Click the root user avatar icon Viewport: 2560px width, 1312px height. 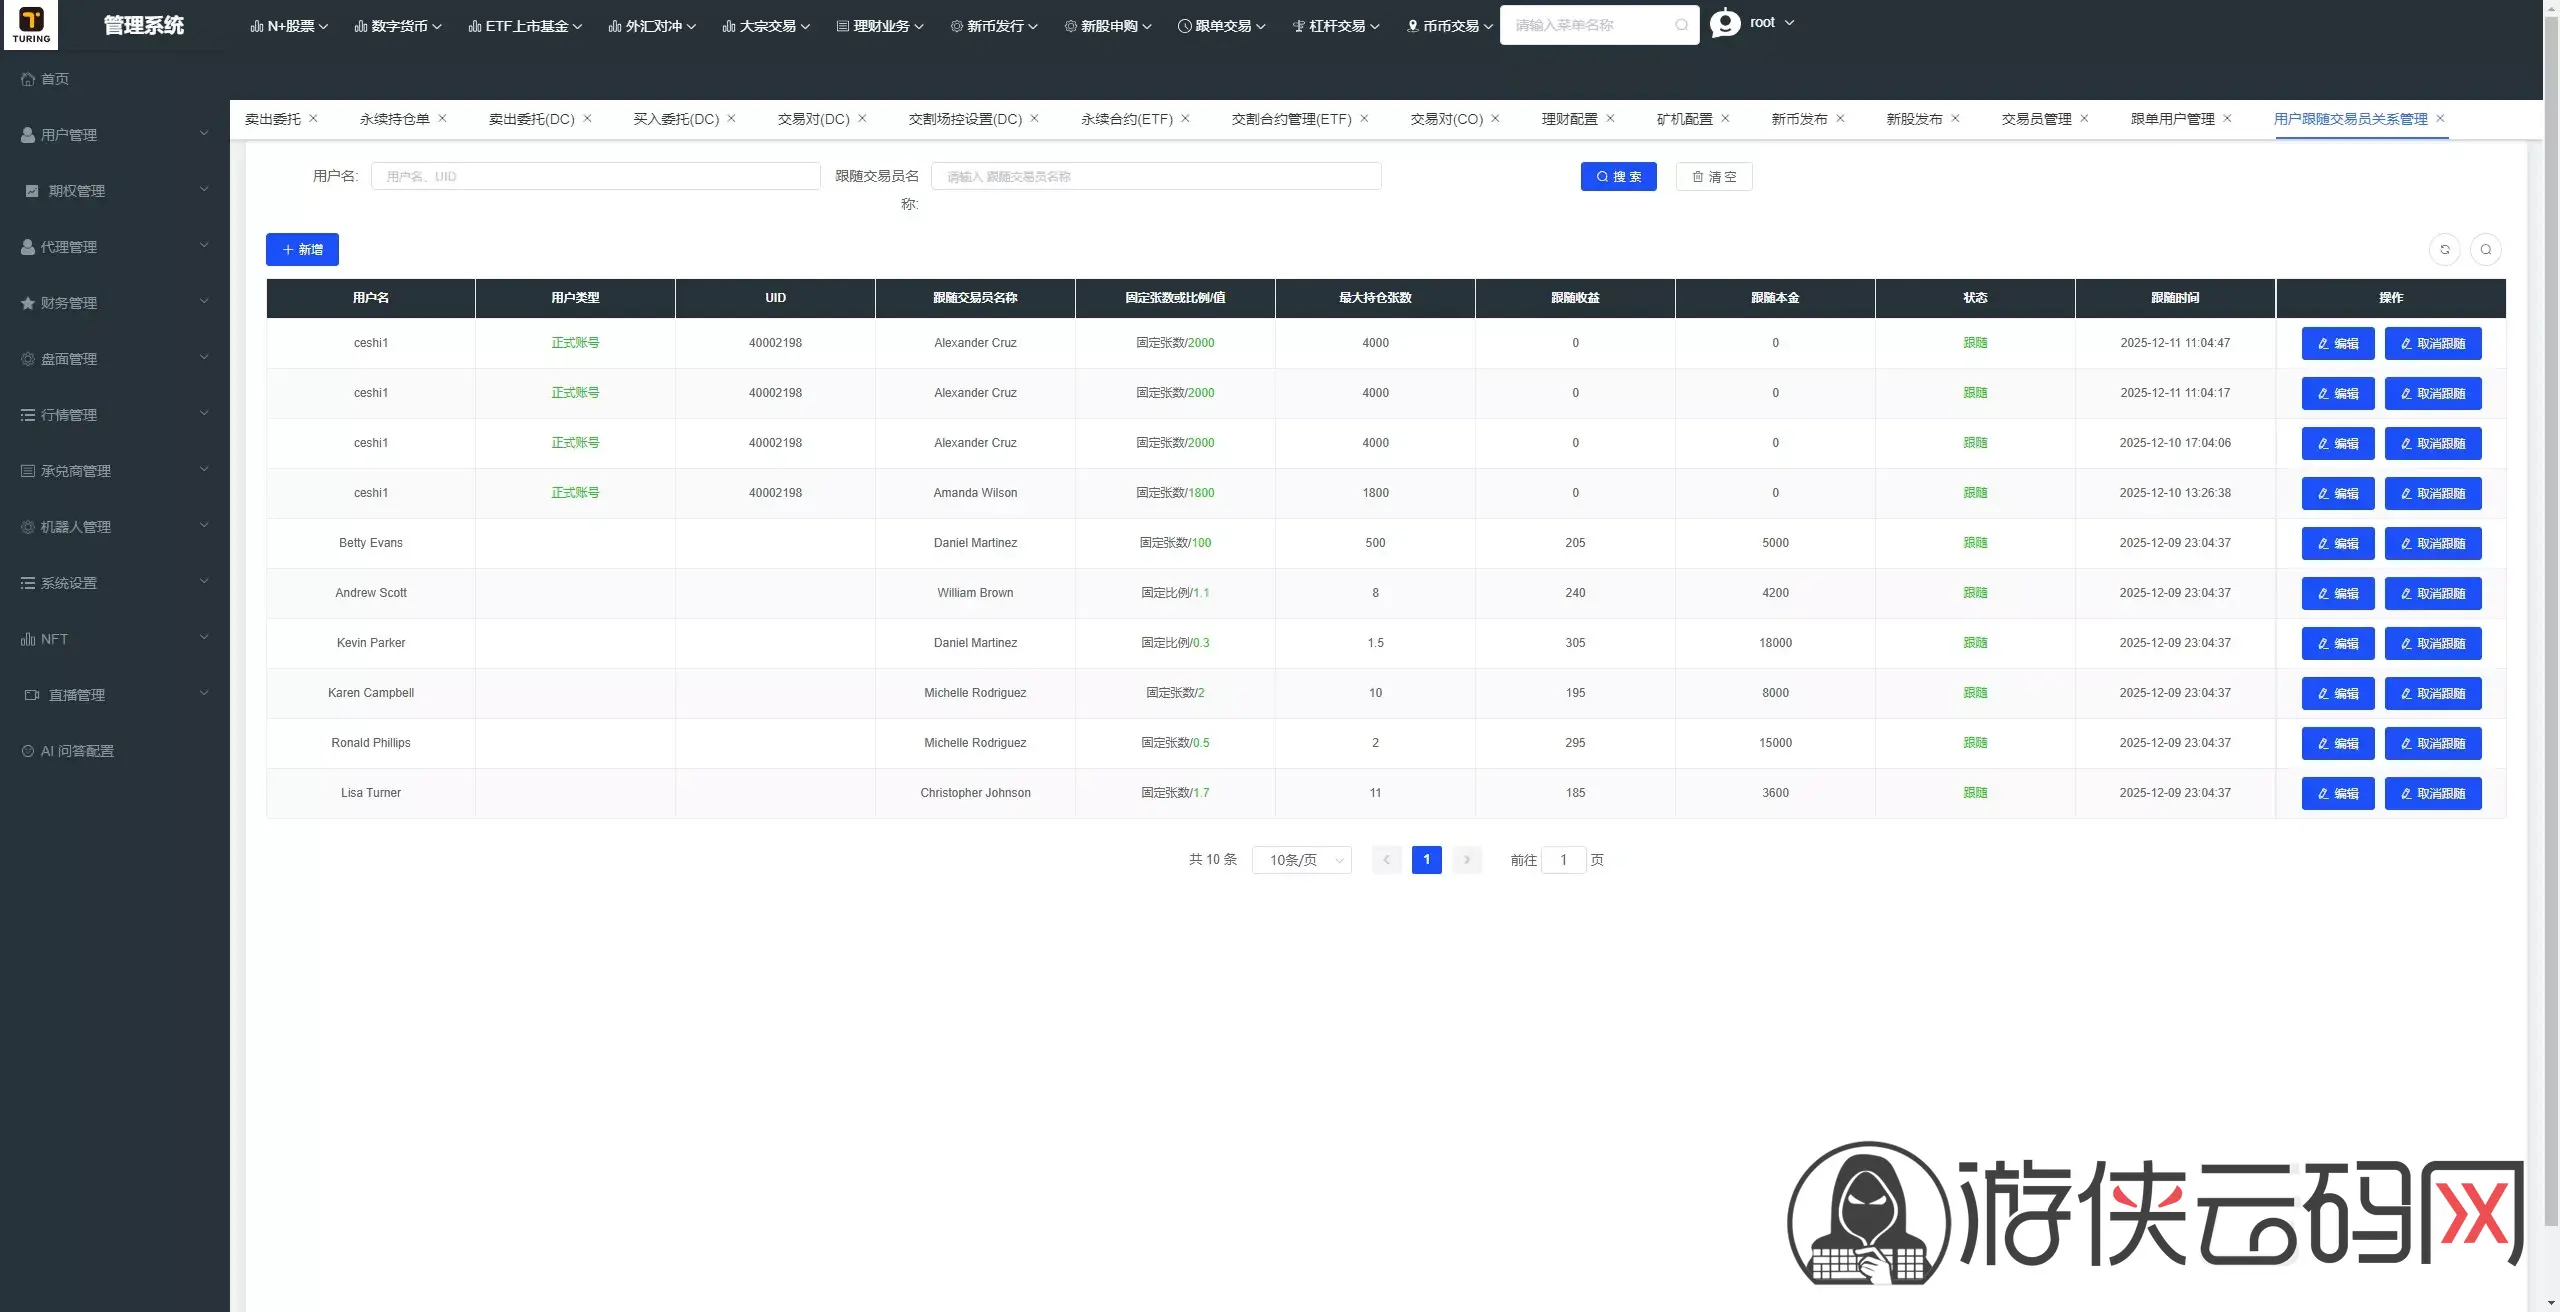point(1725,23)
